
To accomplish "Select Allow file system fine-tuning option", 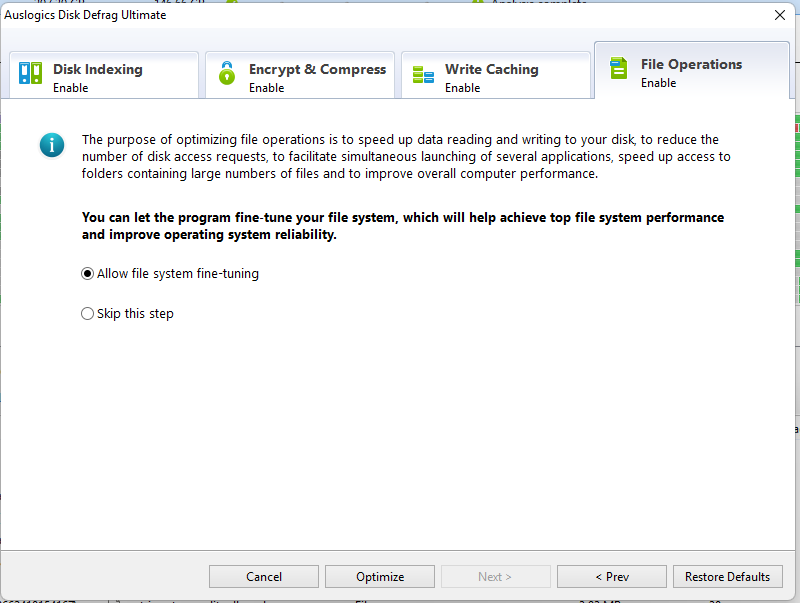I will [x=88, y=274].
